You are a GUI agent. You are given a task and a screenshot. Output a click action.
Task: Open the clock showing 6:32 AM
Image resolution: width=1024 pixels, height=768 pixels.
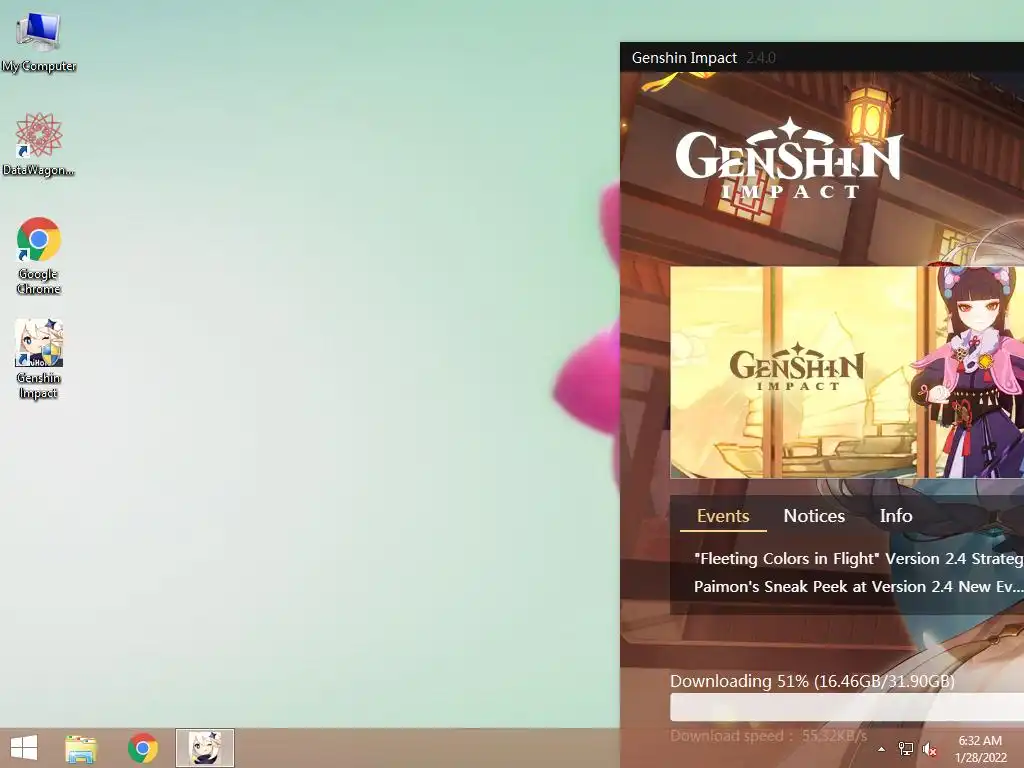(x=980, y=749)
